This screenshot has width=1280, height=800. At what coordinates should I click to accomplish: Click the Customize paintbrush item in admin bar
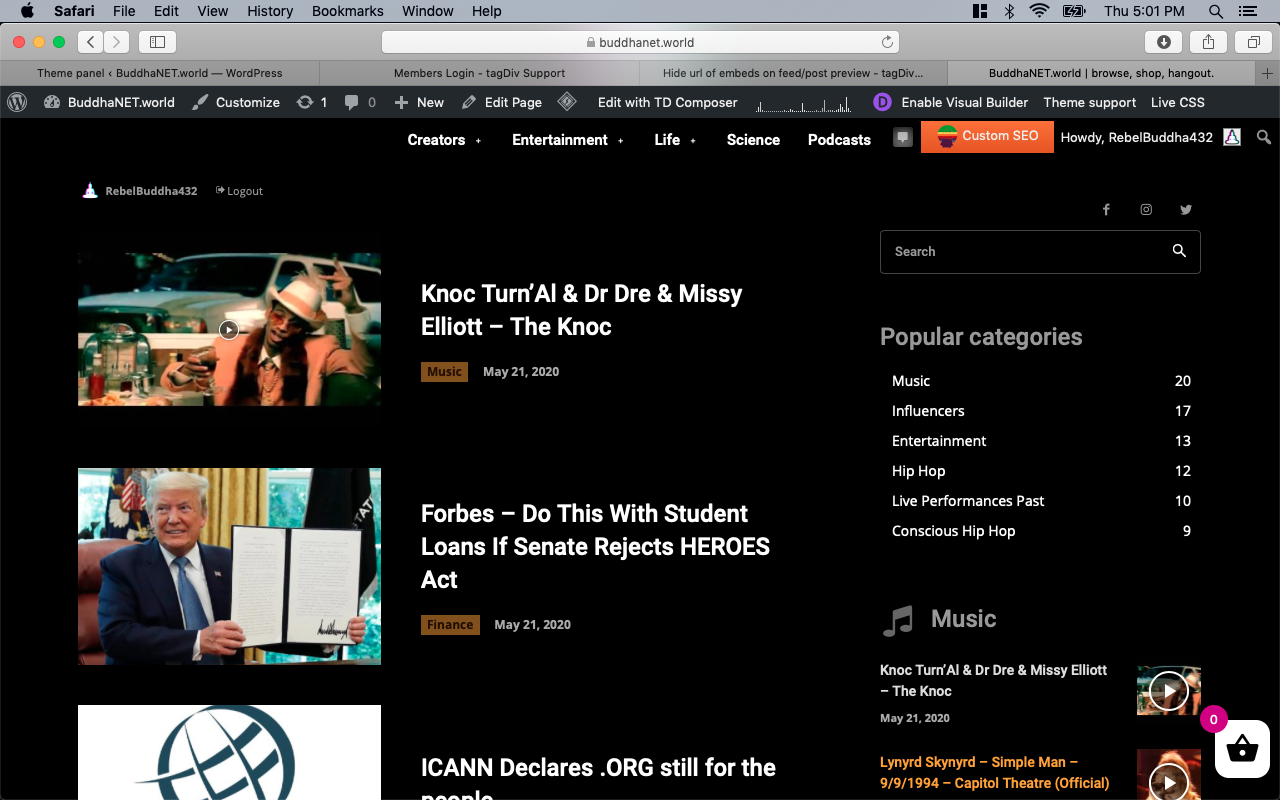tap(236, 102)
